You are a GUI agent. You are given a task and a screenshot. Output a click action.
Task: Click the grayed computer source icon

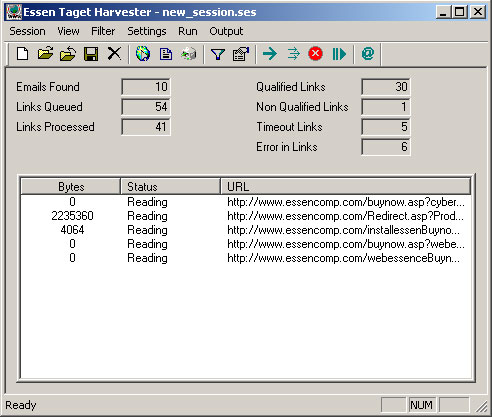pyautogui.click(x=188, y=54)
